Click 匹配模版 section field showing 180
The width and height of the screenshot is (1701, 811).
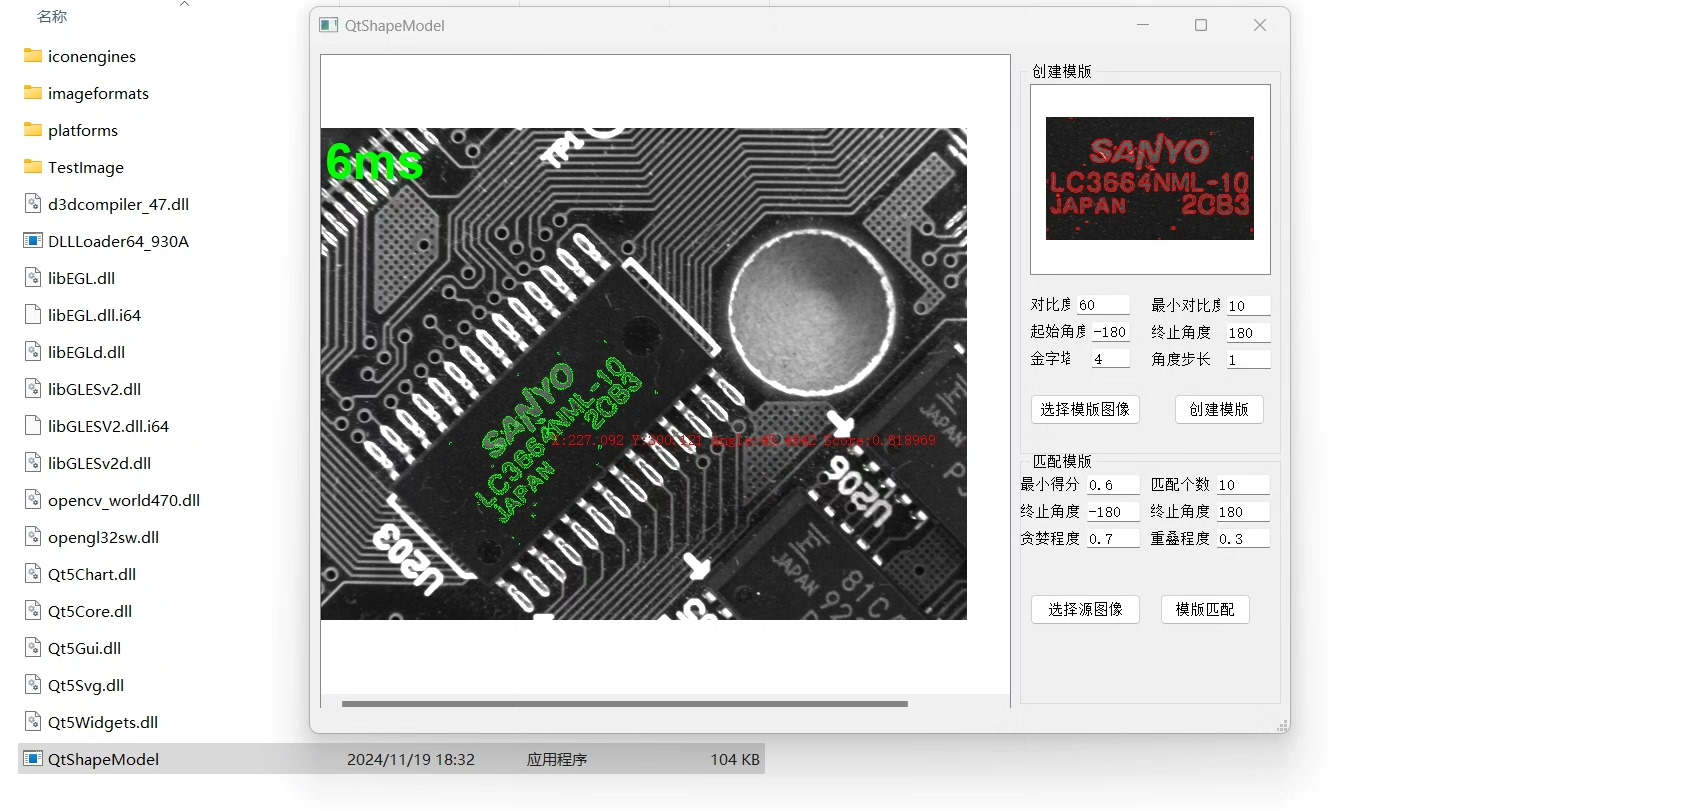coord(1243,511)
